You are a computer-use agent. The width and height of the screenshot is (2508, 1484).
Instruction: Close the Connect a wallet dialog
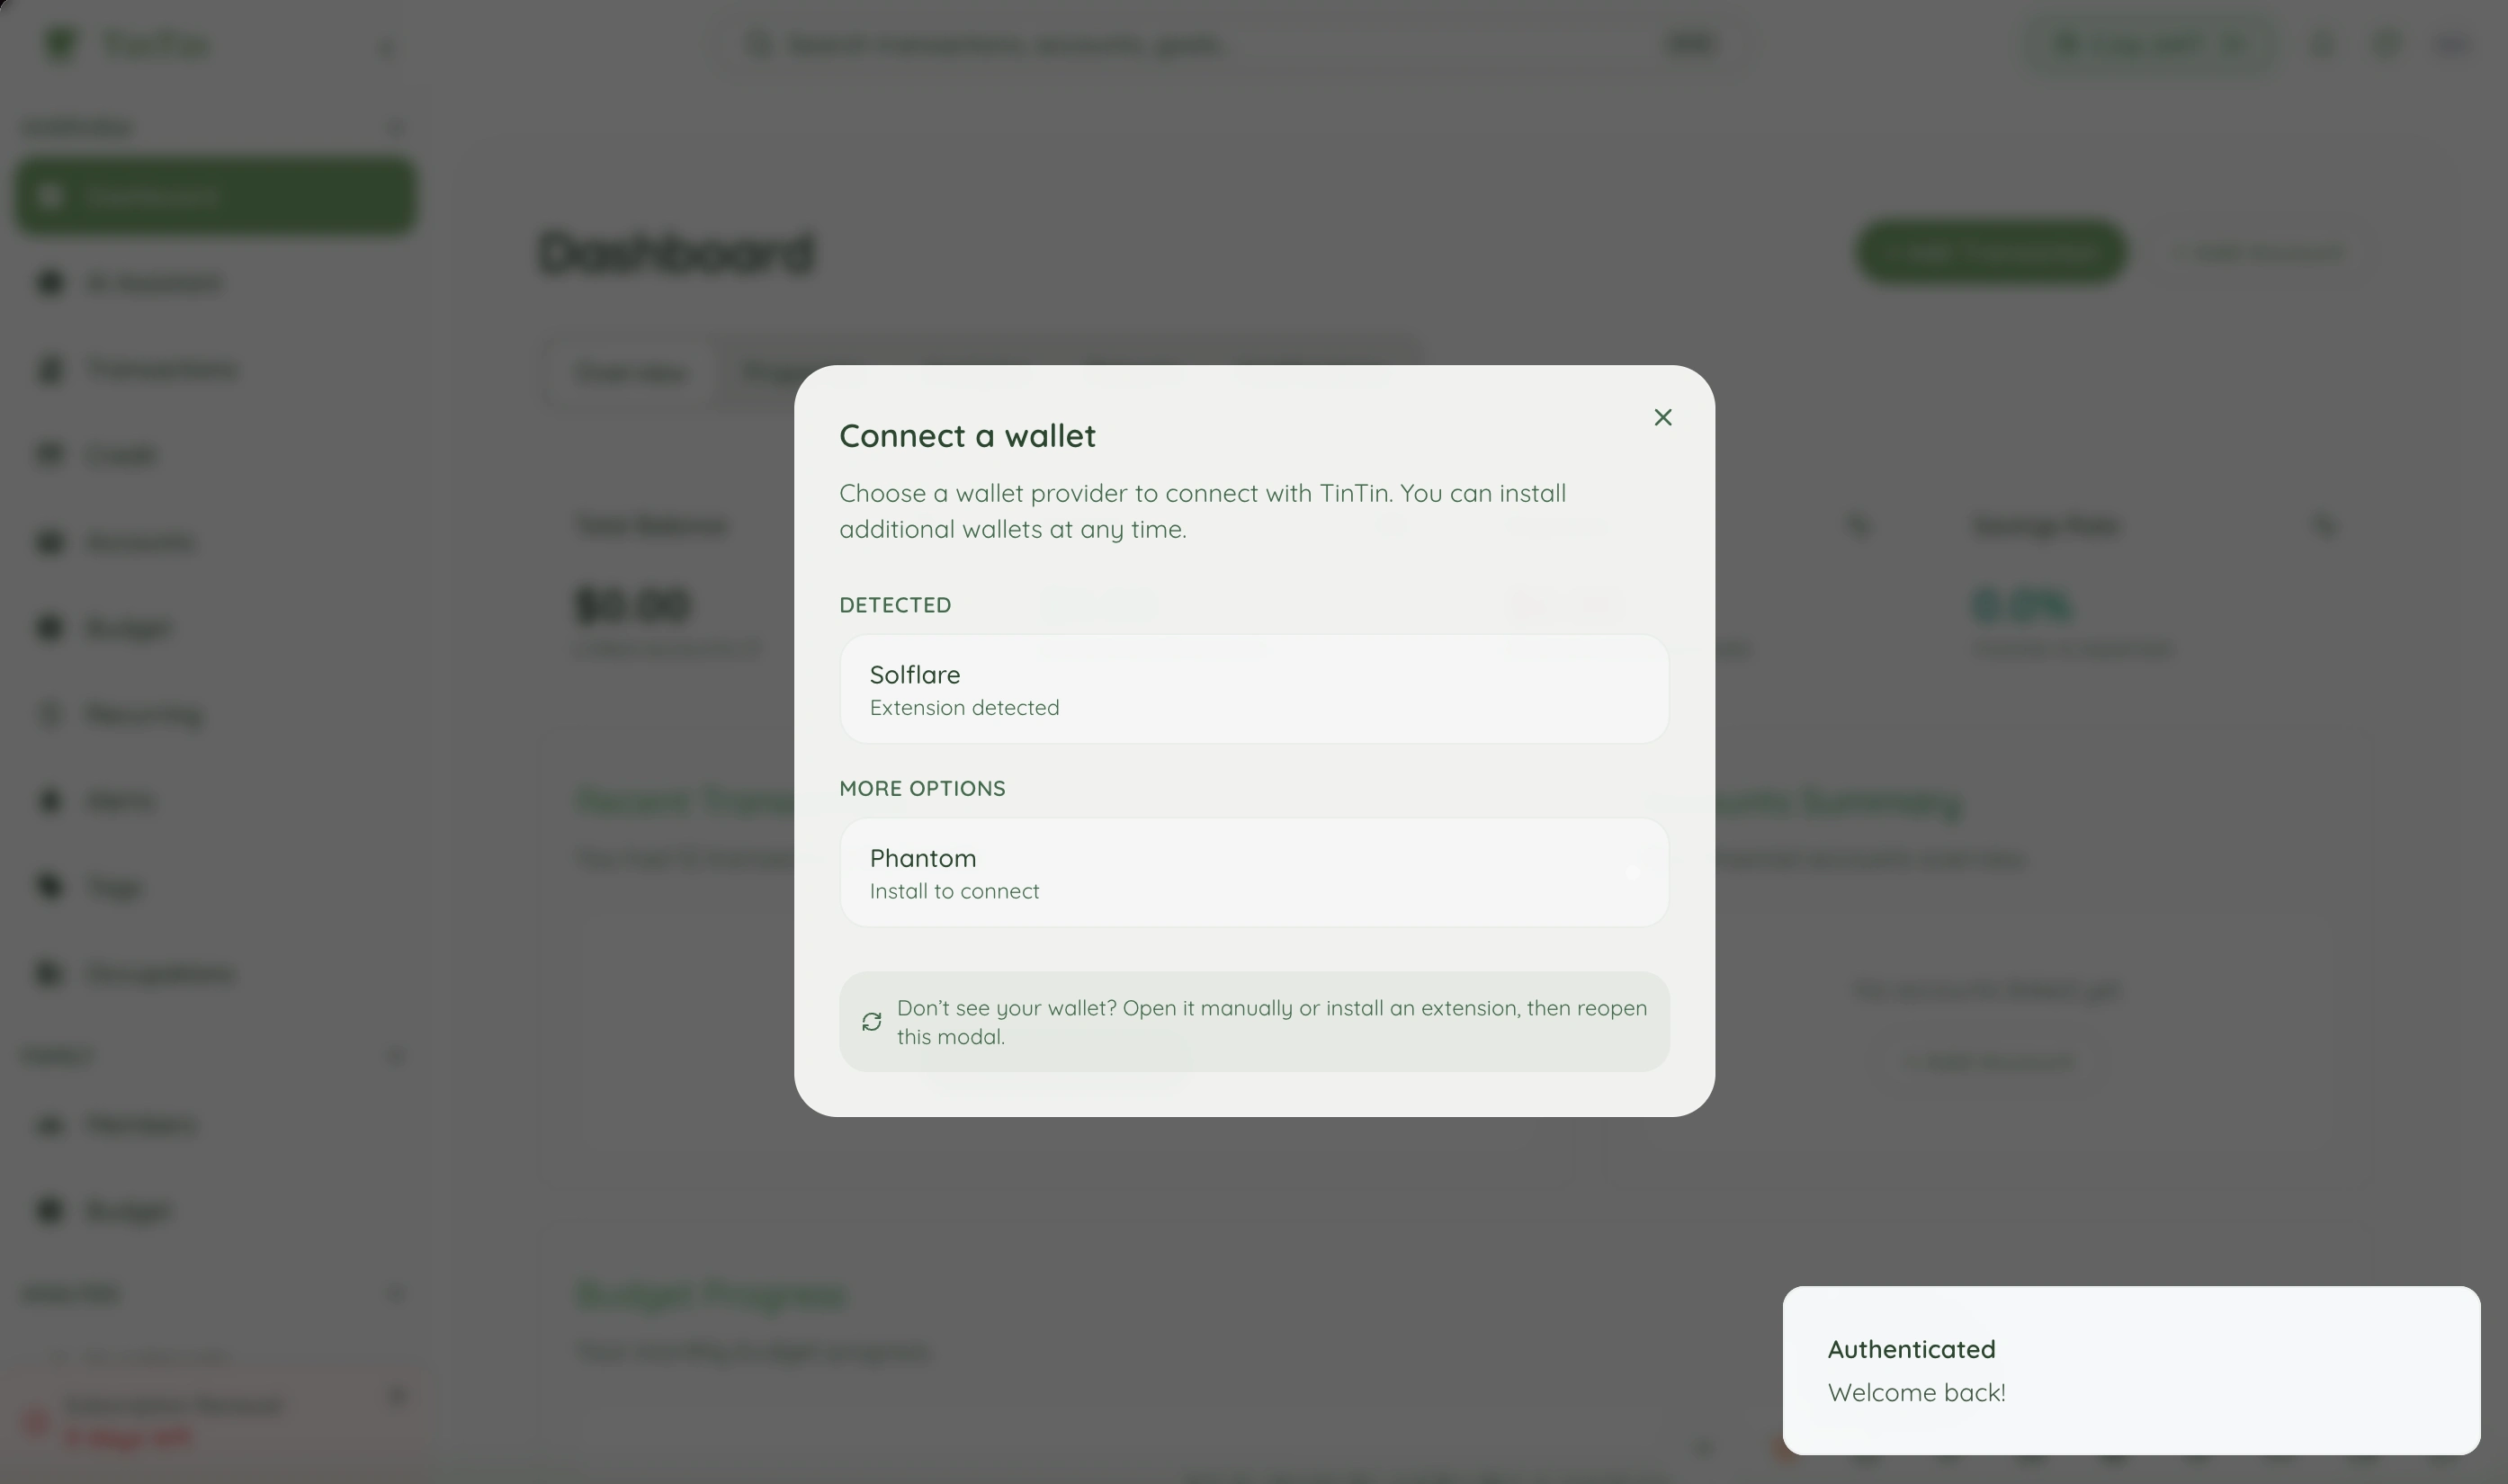1662,418
